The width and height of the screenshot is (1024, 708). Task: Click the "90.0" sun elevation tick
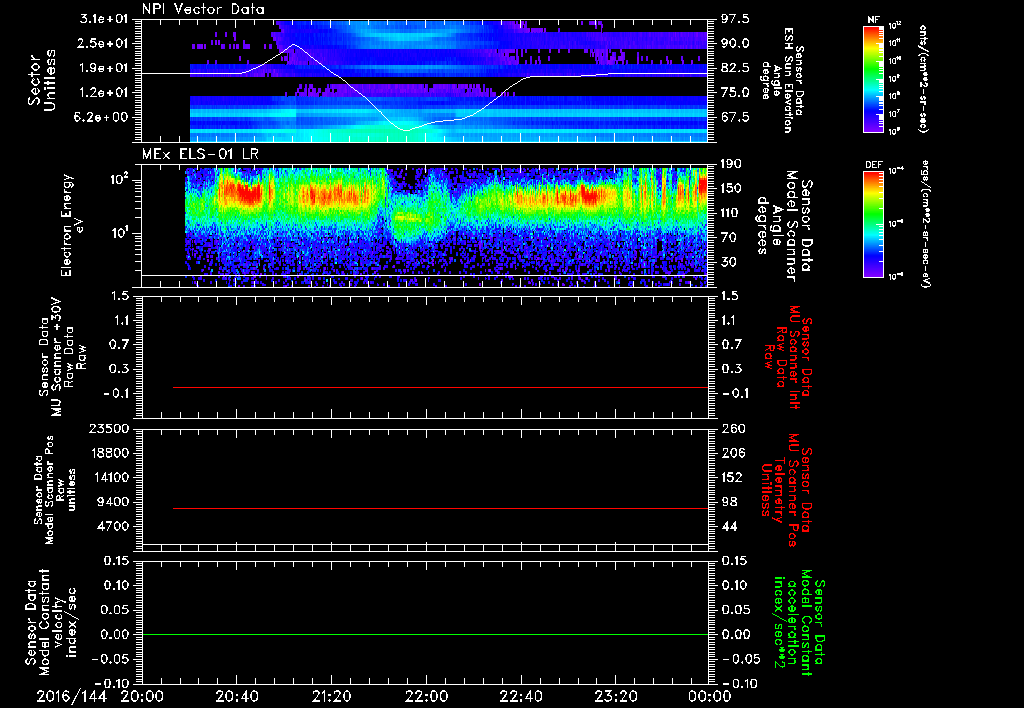(x=735, y=43)
